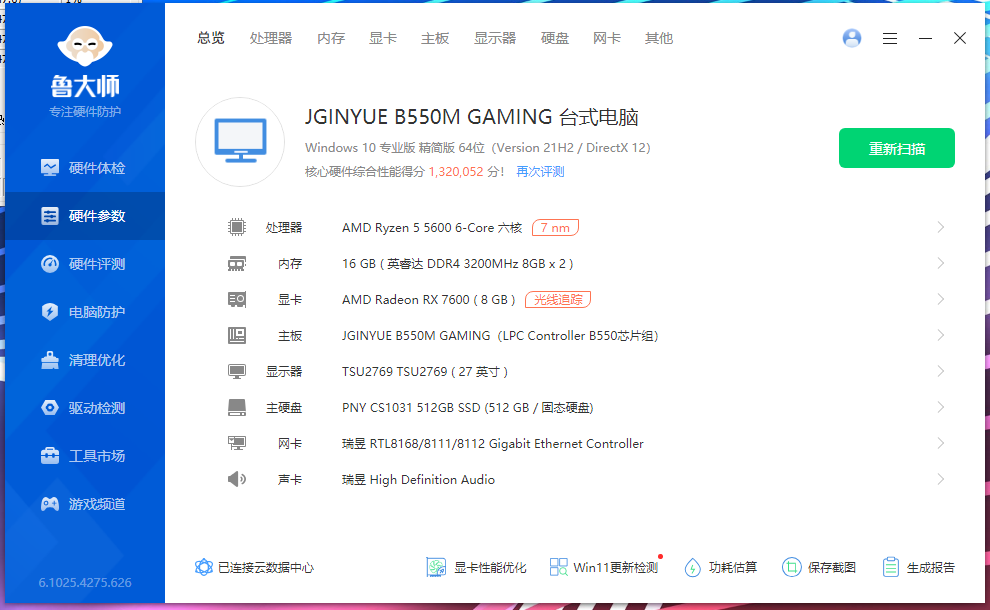Click the 7 nm badge

[555, 227]
